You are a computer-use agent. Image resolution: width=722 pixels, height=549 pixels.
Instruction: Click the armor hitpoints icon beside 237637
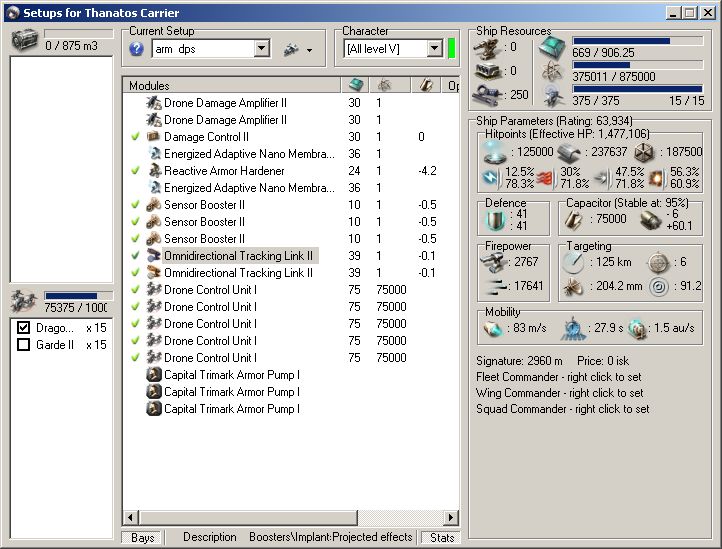tap(569, 152)
